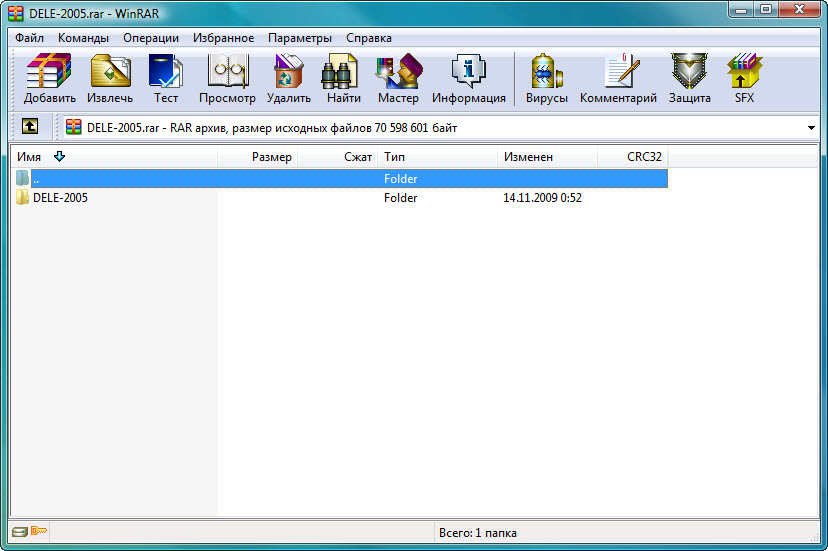Click status text 'Всего: 1 папка'
The height and width of the screenshot is (551, 828).
[x=477, y=533]
